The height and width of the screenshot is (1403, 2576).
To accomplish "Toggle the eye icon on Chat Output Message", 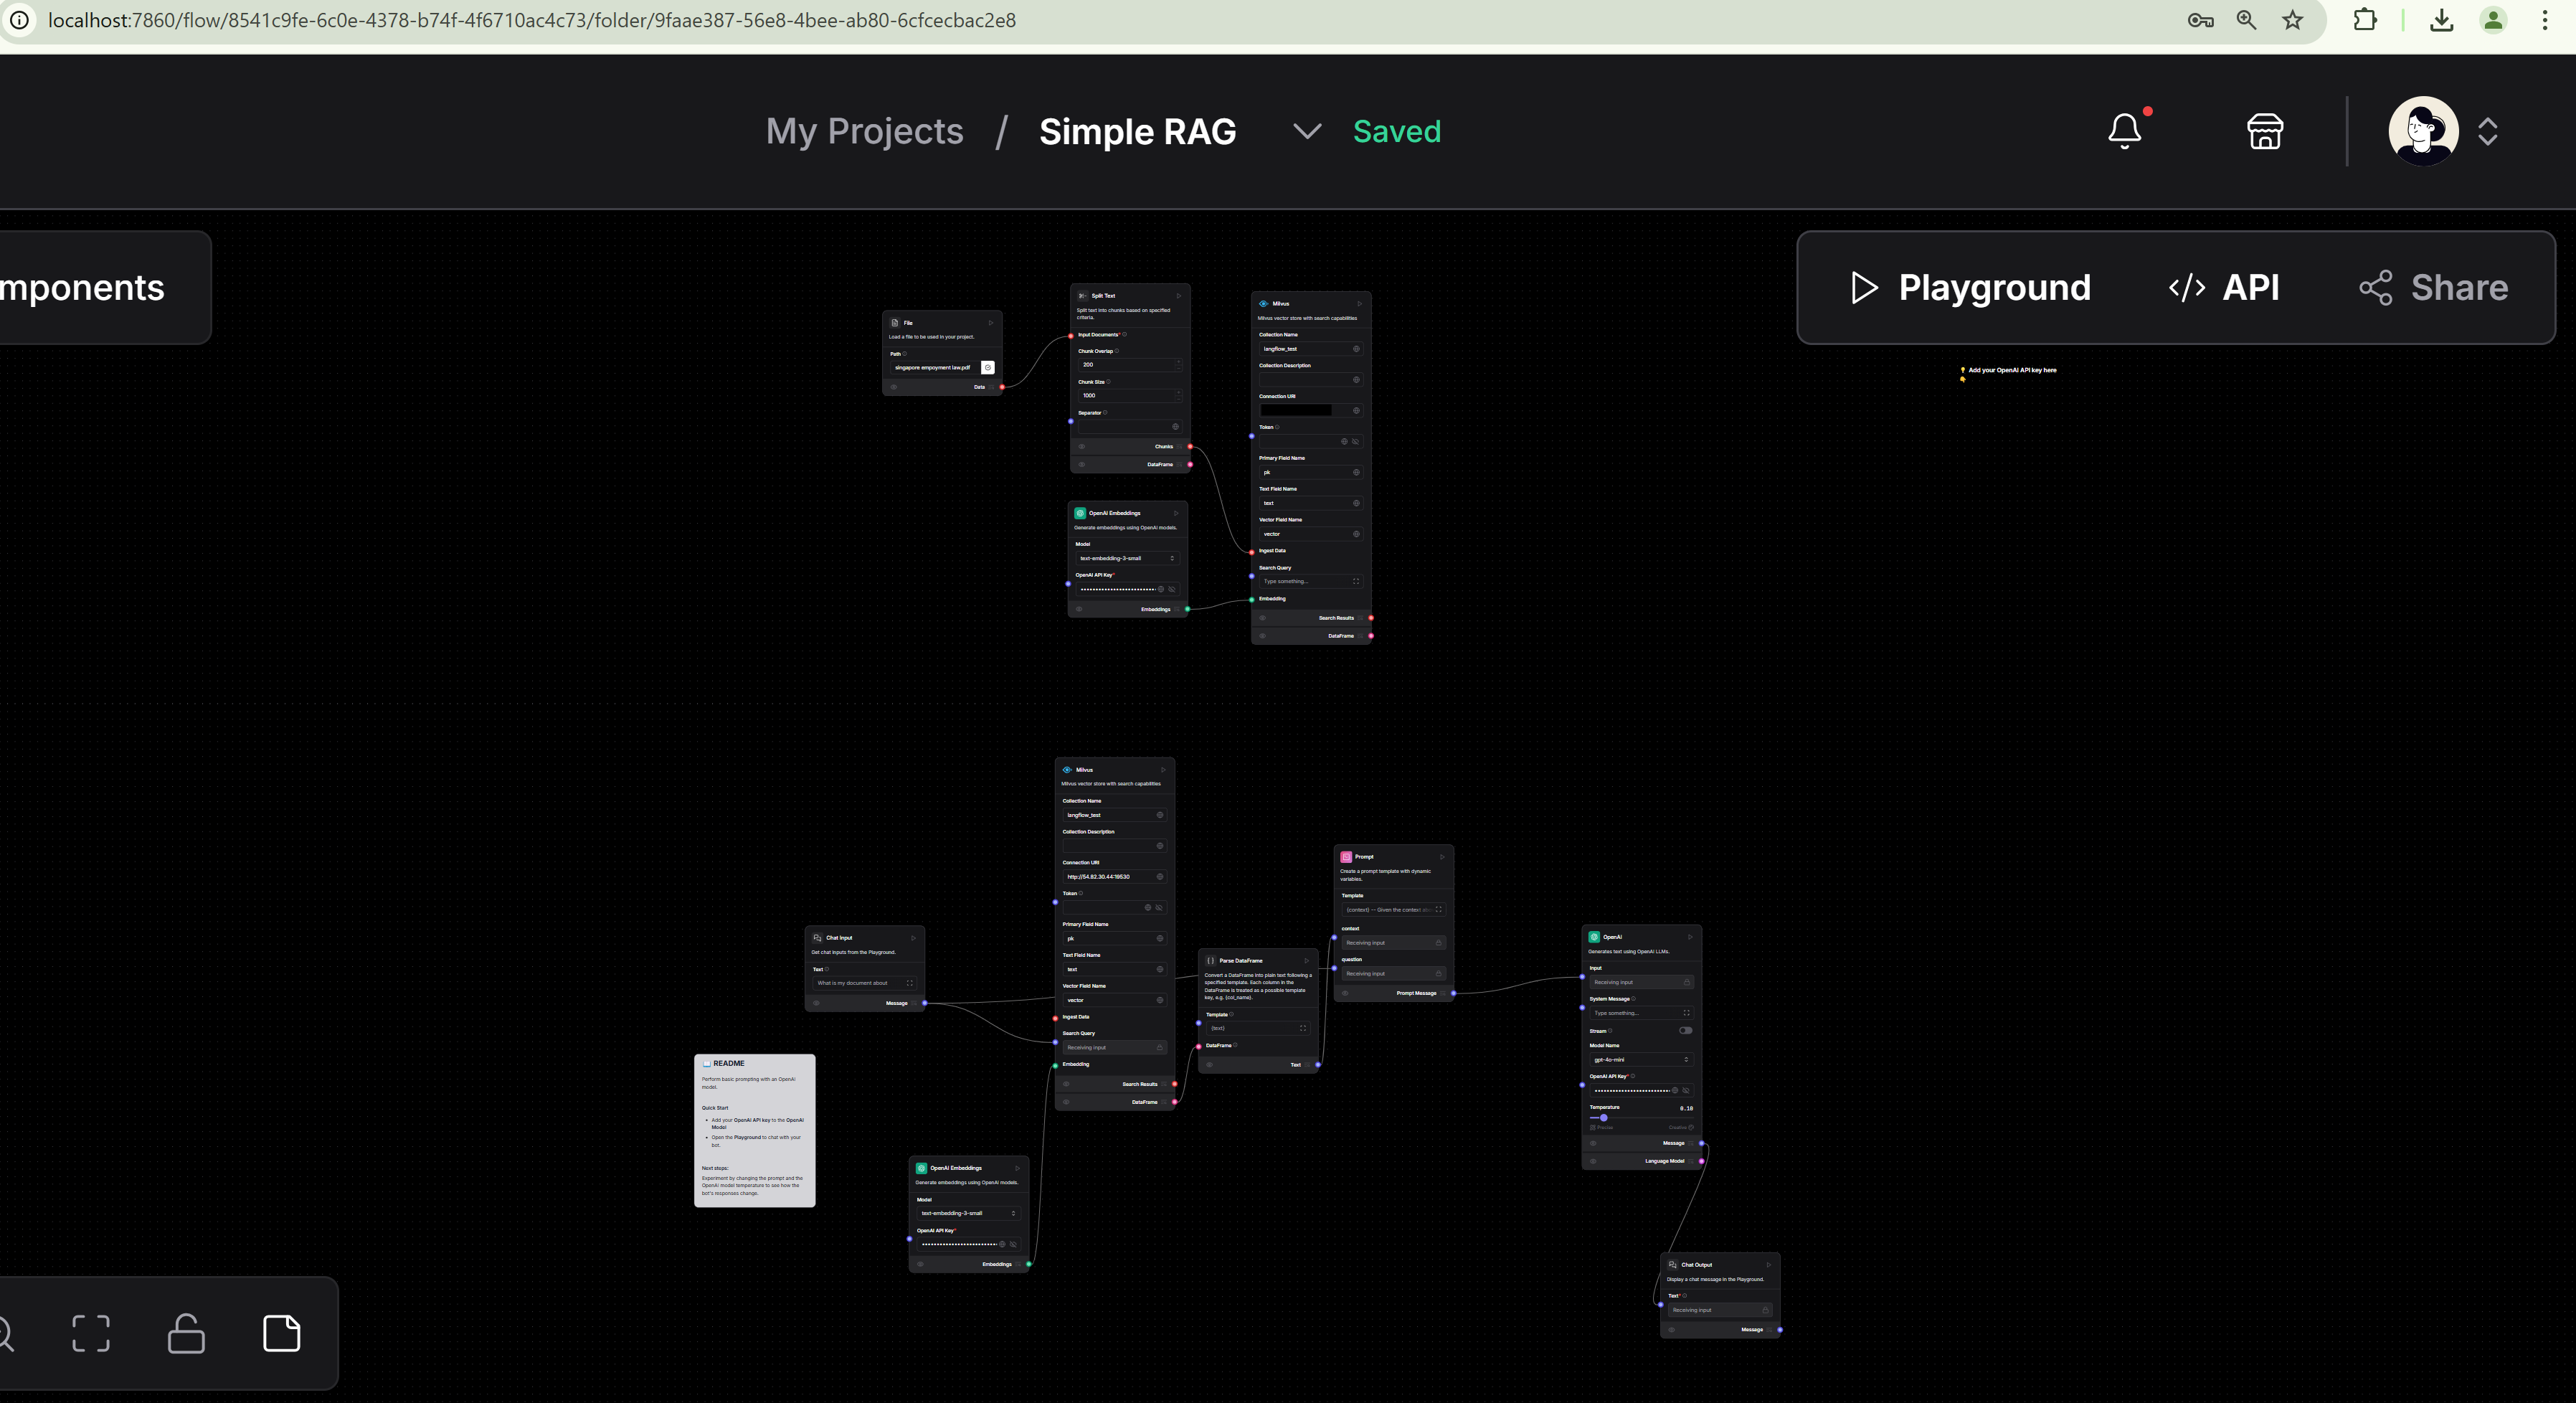I will (1672, 1330).
